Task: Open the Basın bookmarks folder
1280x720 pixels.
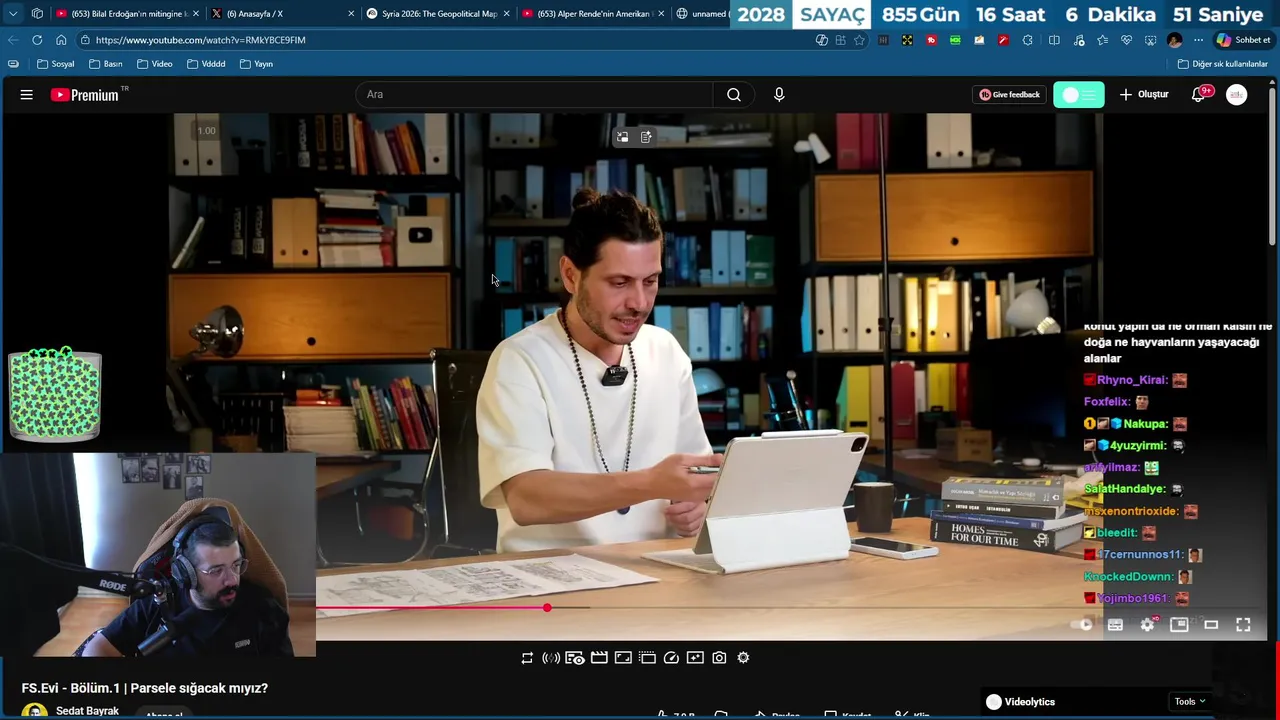Action: (x=106, y=64)
